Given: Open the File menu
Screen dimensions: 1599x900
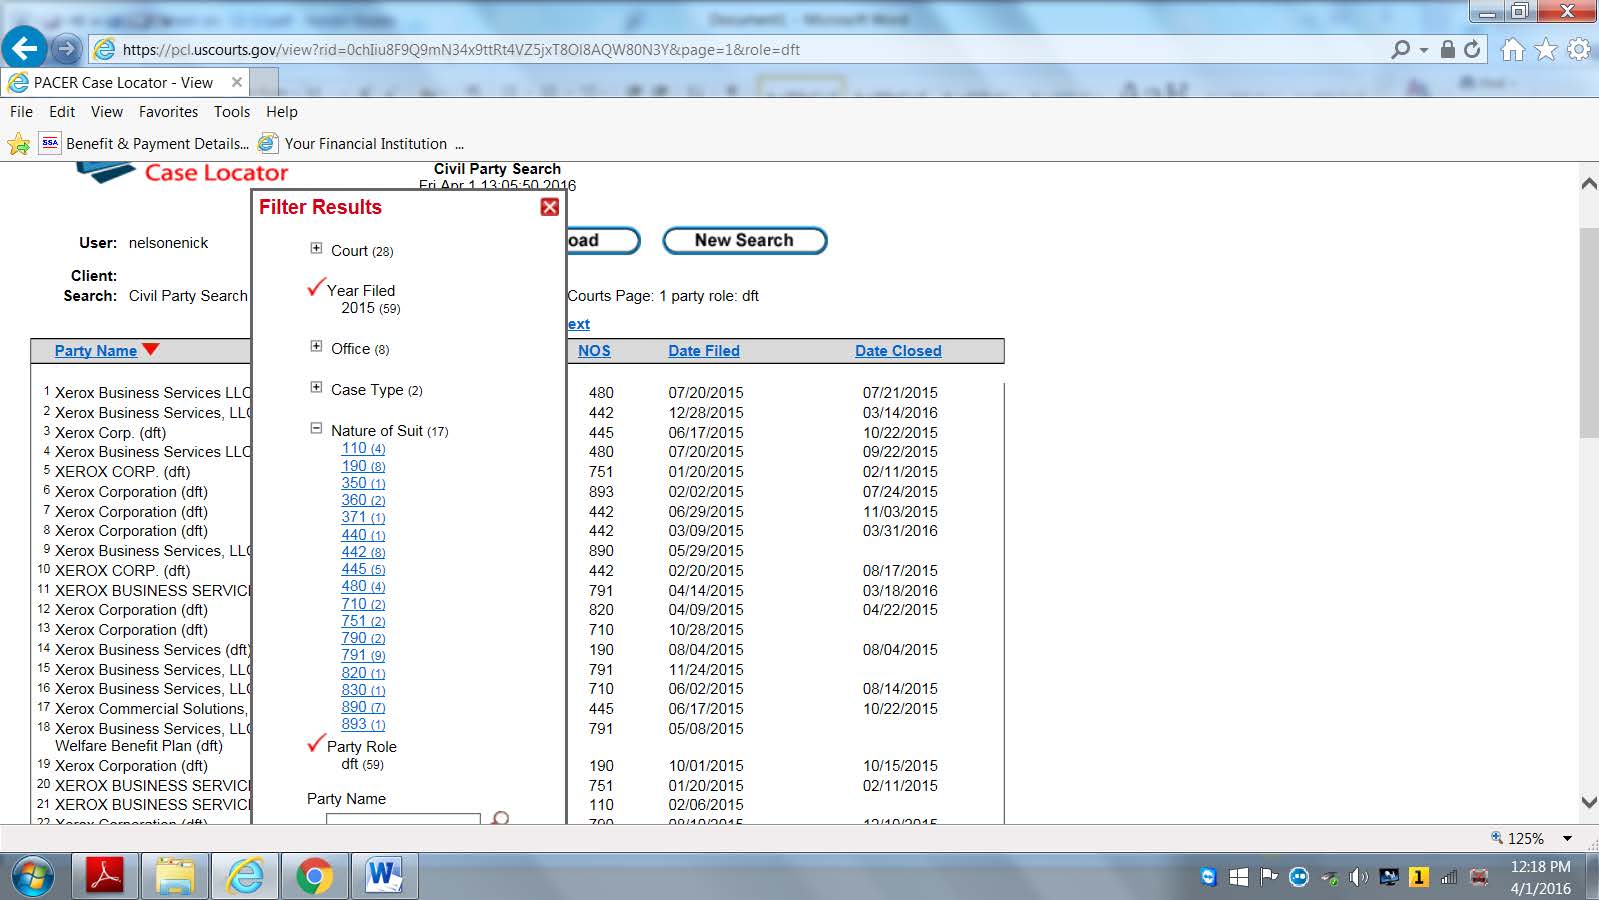Looking at the screenshot, I should click(x=21, y=112).
